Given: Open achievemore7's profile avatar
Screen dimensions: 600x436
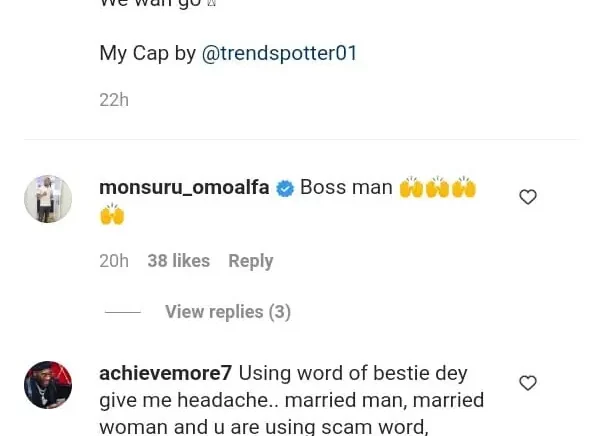Looking at the screenshot, I should (x=48, y=385).
